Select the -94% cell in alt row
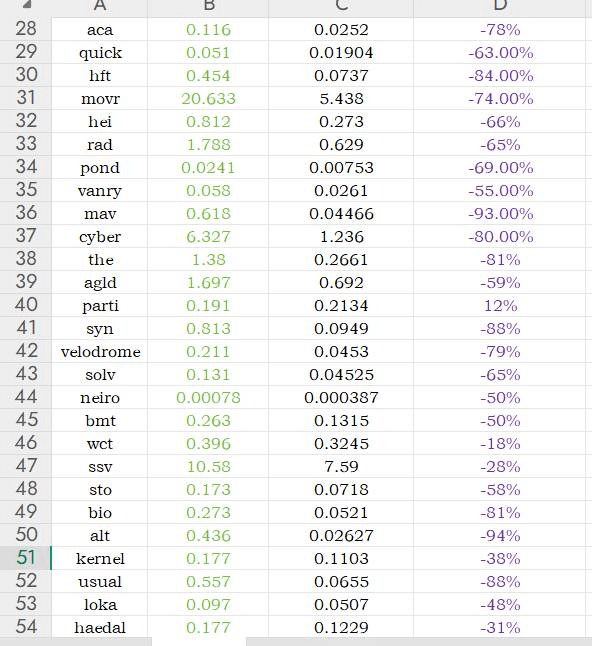 click(x=500, y=535)
